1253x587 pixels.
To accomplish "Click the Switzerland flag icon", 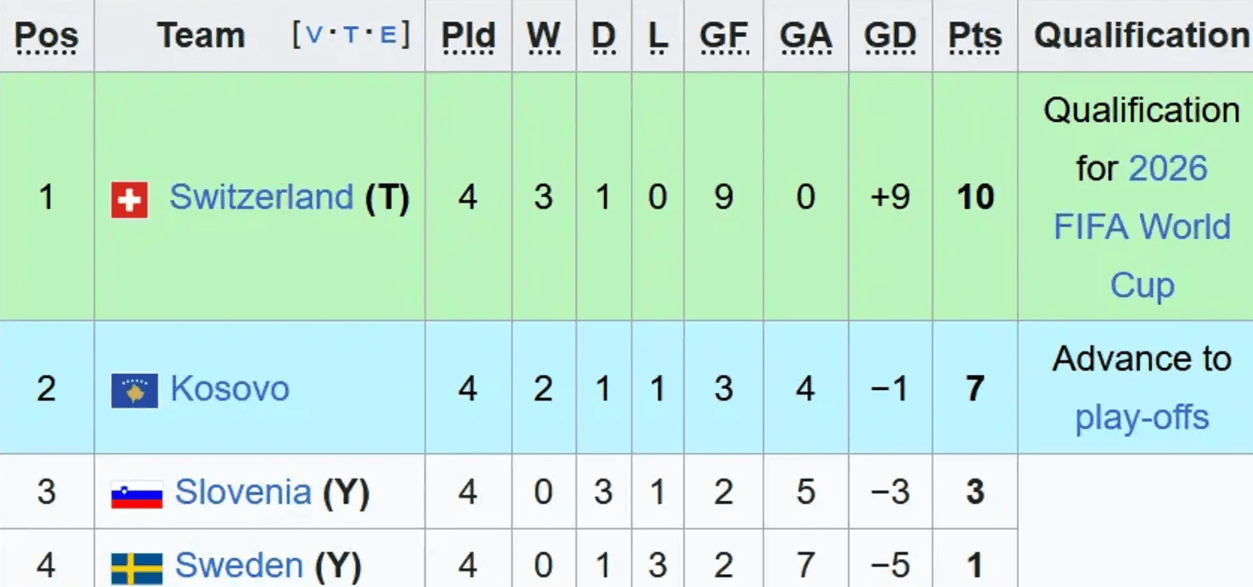I will 129,201.
